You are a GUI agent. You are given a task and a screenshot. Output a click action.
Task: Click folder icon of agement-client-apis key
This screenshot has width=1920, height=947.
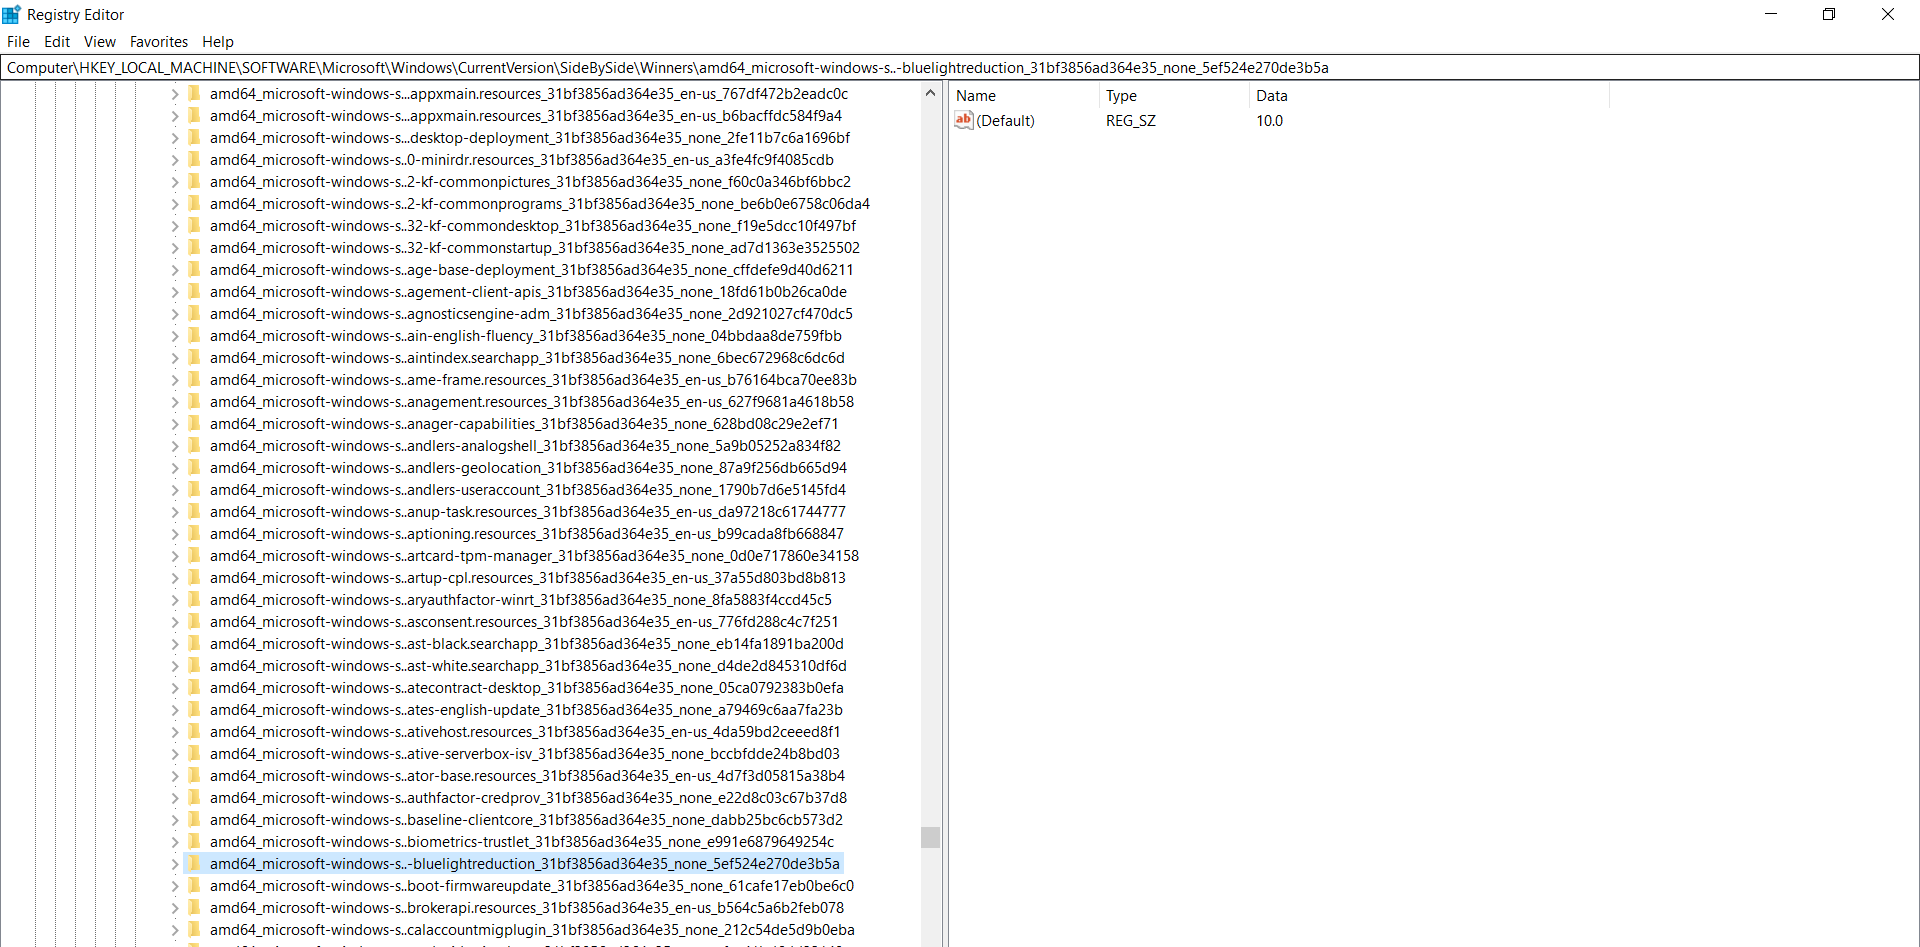[194, 292]
